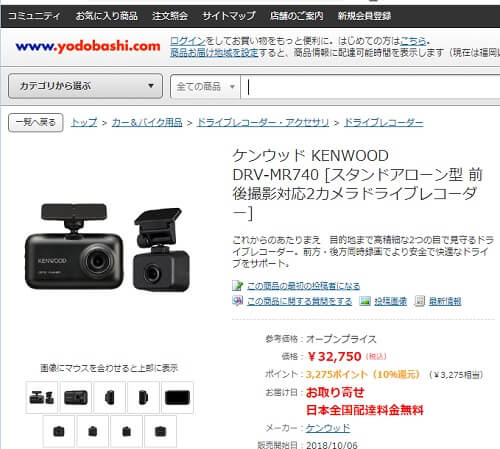Open 店舗のご案内 in the top bar
500x449 pixels.
tap(296, 16)
